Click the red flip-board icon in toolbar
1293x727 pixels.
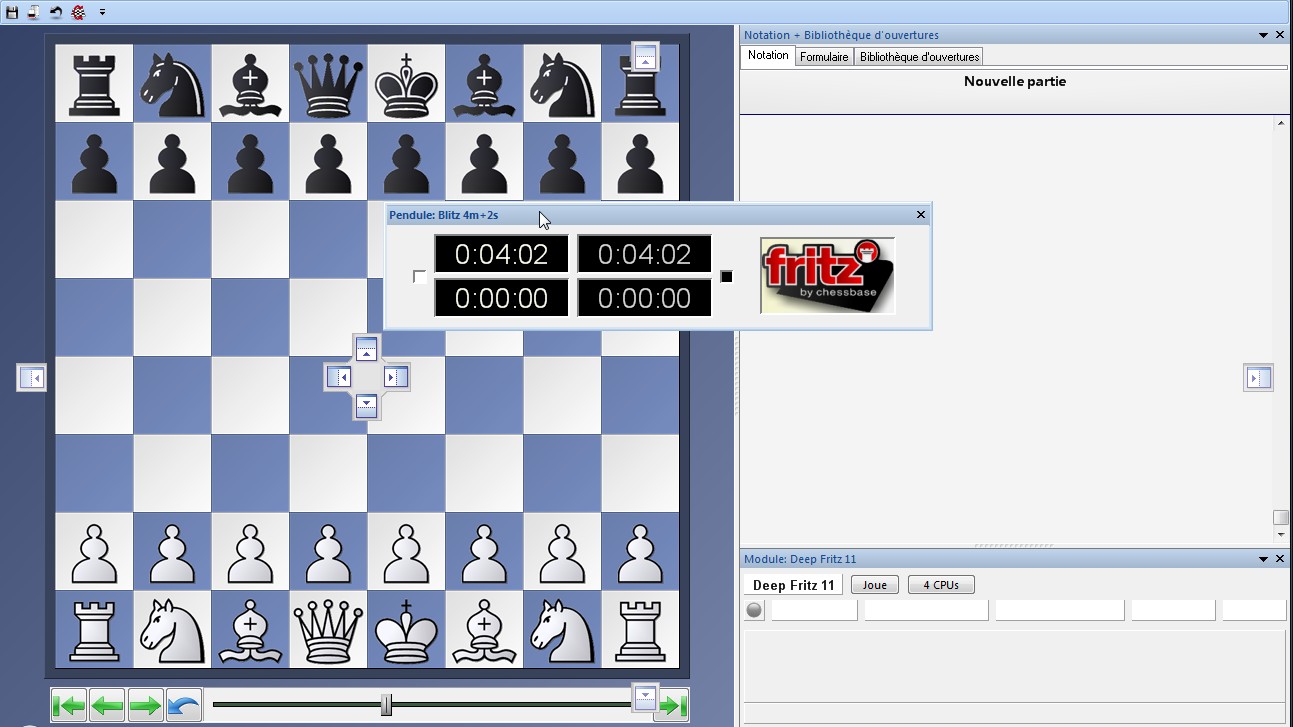point(78,12)
